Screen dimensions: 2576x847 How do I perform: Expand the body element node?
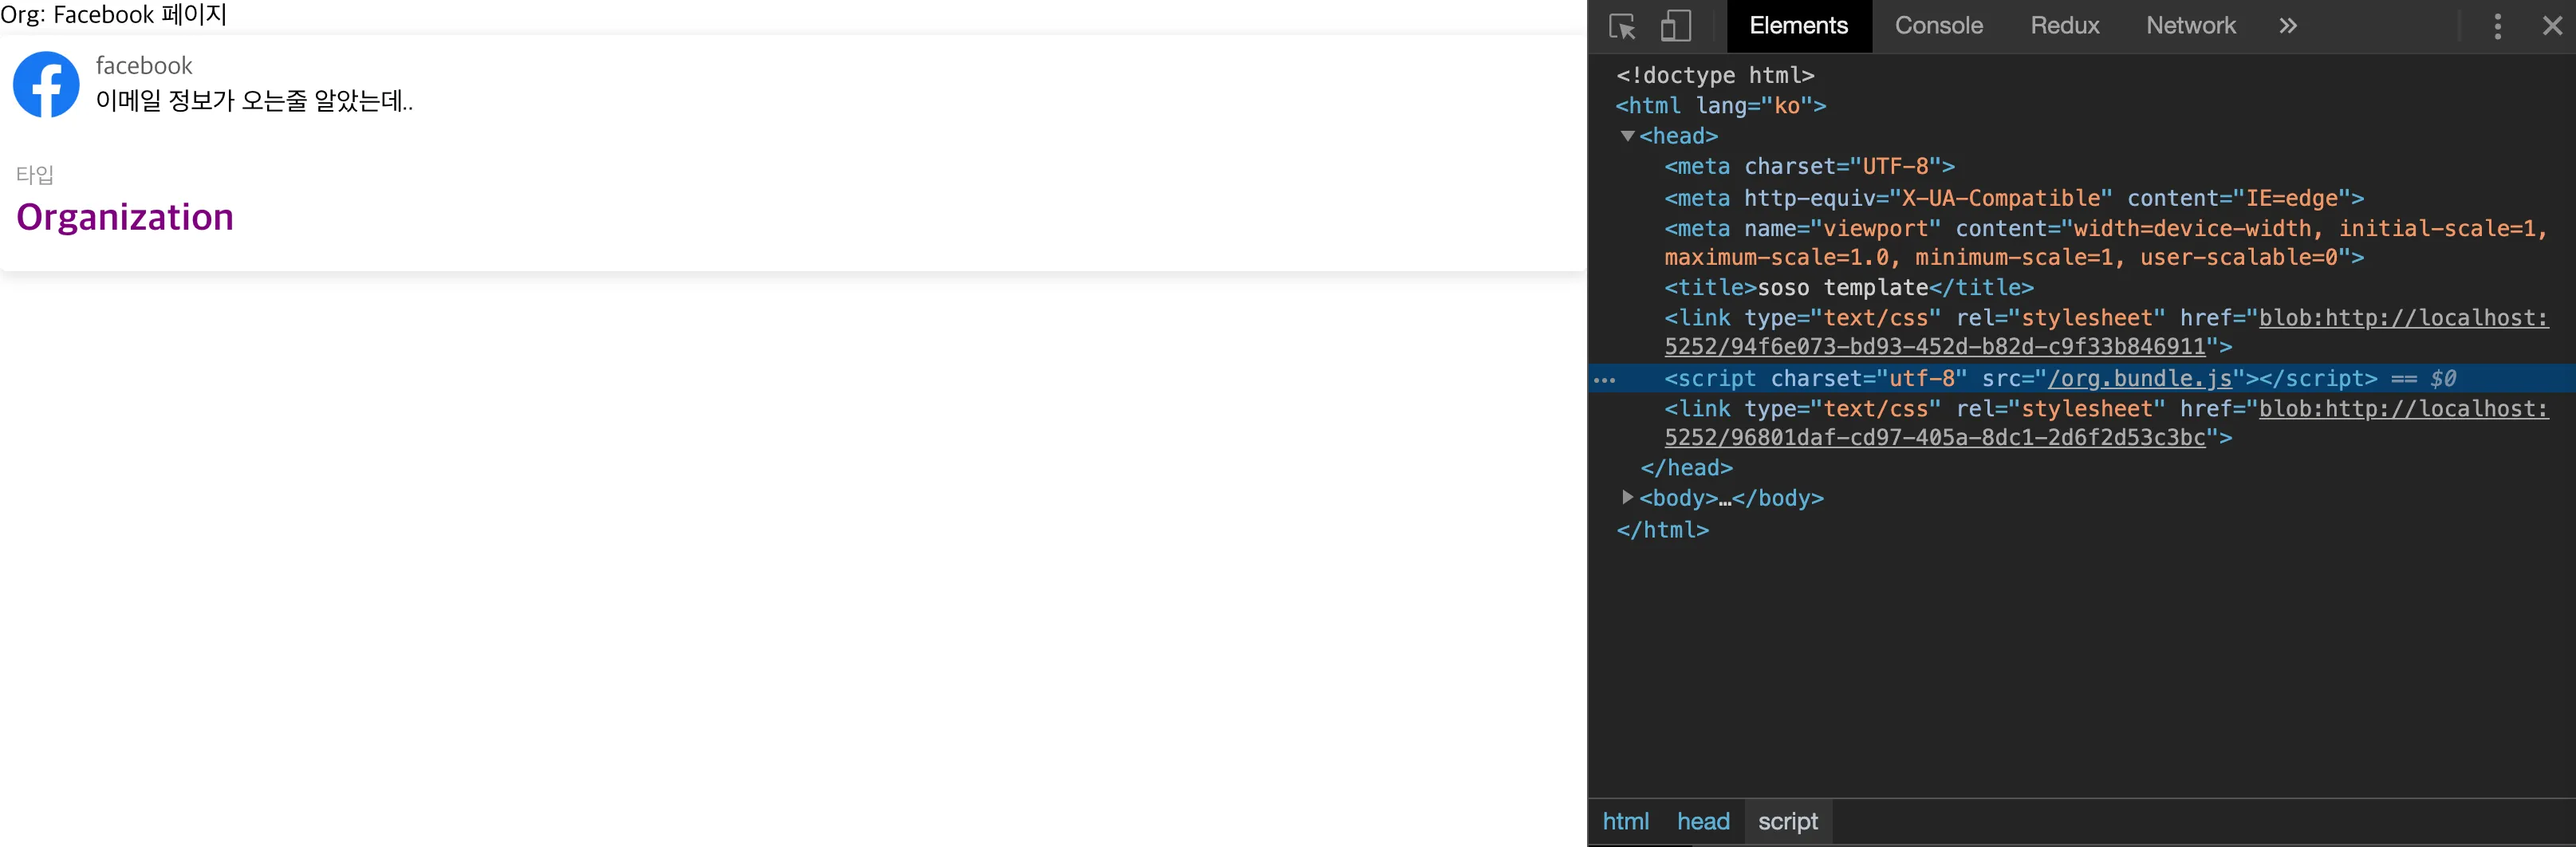click(x=1627, y=497)
